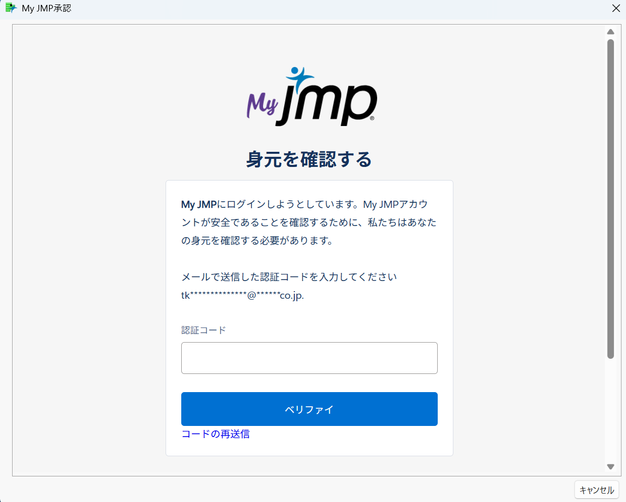Click the scrollbar down arrow
This screenshot has width=626, height=502.
pyautogui.click(x=610, y=466)
